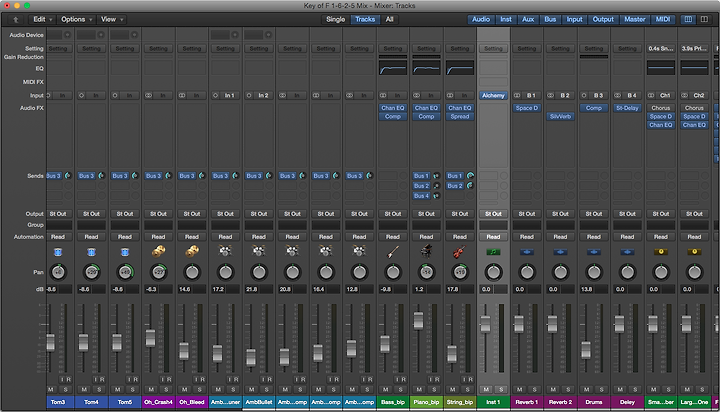
Task: Click the Tom3 stereo input format icon
Action: [x=49, y=96]
